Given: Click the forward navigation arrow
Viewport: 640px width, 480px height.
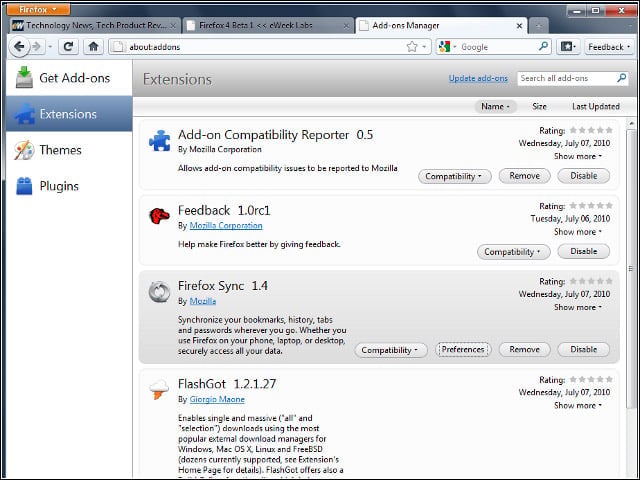Looking at the screenshot, I should pyautogui.click(x=37, y=47).
